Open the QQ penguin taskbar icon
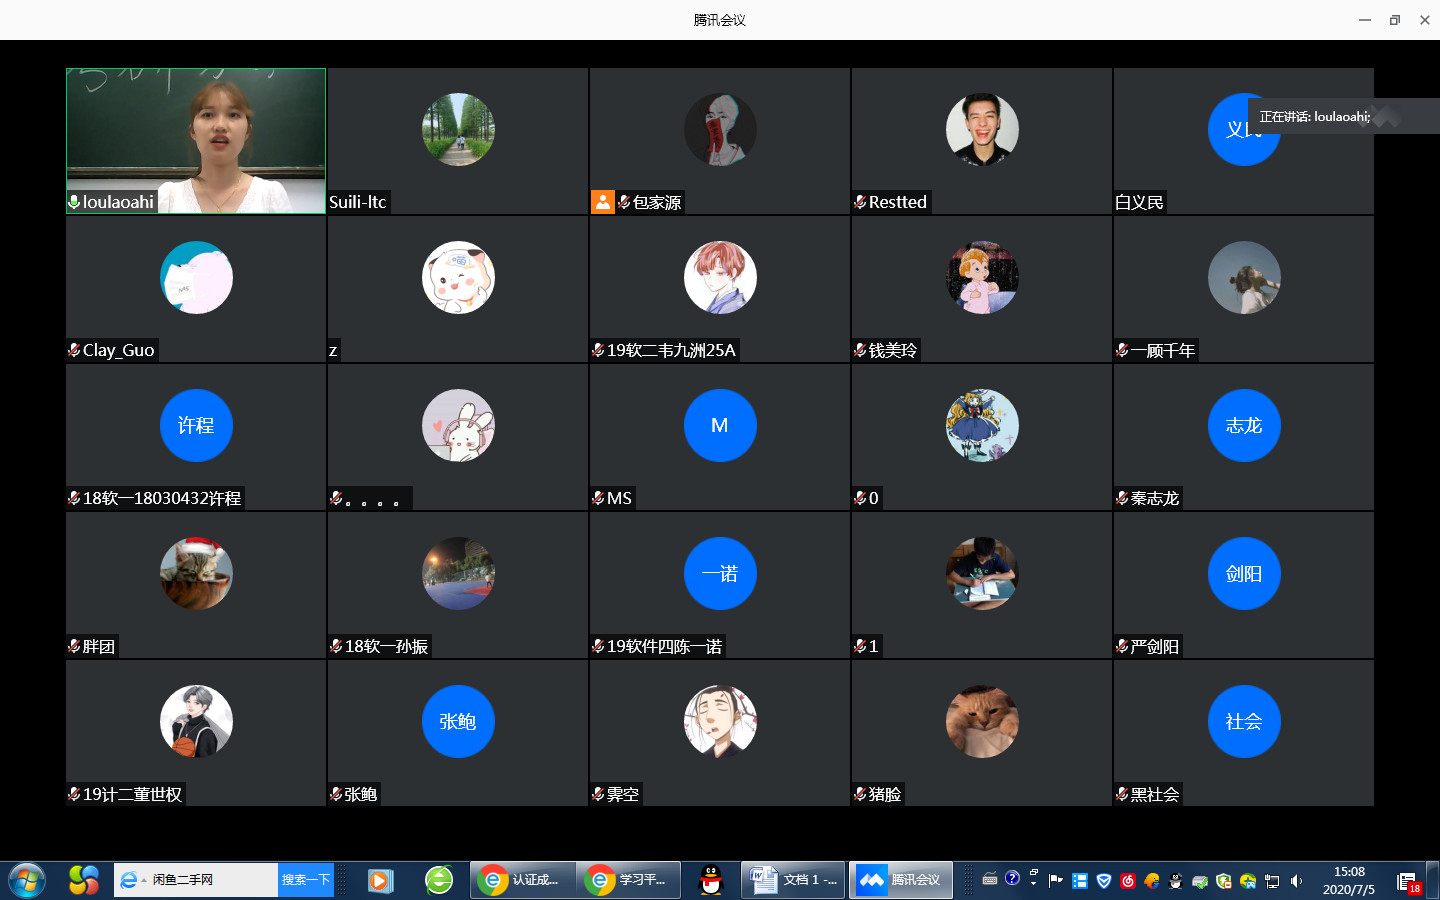 [x=711, y=880]
